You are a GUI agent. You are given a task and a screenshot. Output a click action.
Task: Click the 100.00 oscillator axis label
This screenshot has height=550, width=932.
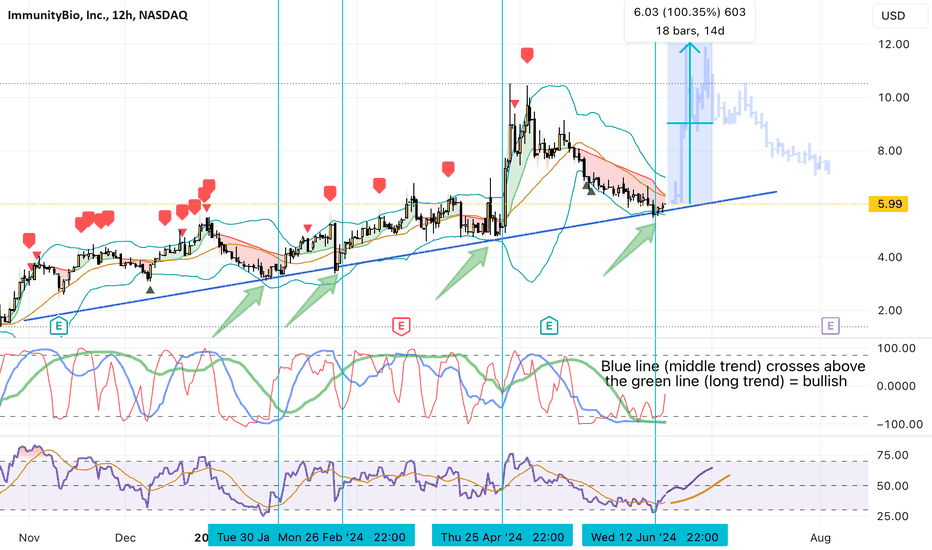click(x=896, y=348)
